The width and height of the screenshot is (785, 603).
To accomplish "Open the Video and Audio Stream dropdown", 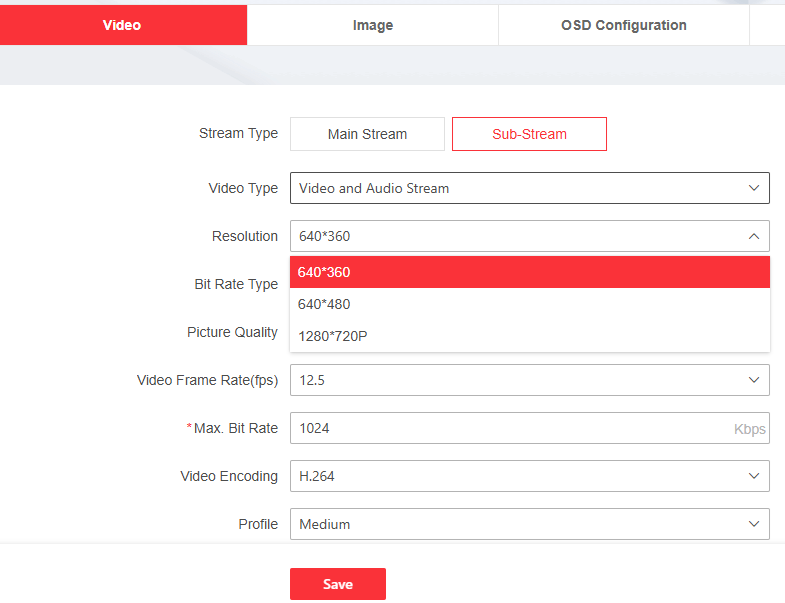I will [510, 188].
